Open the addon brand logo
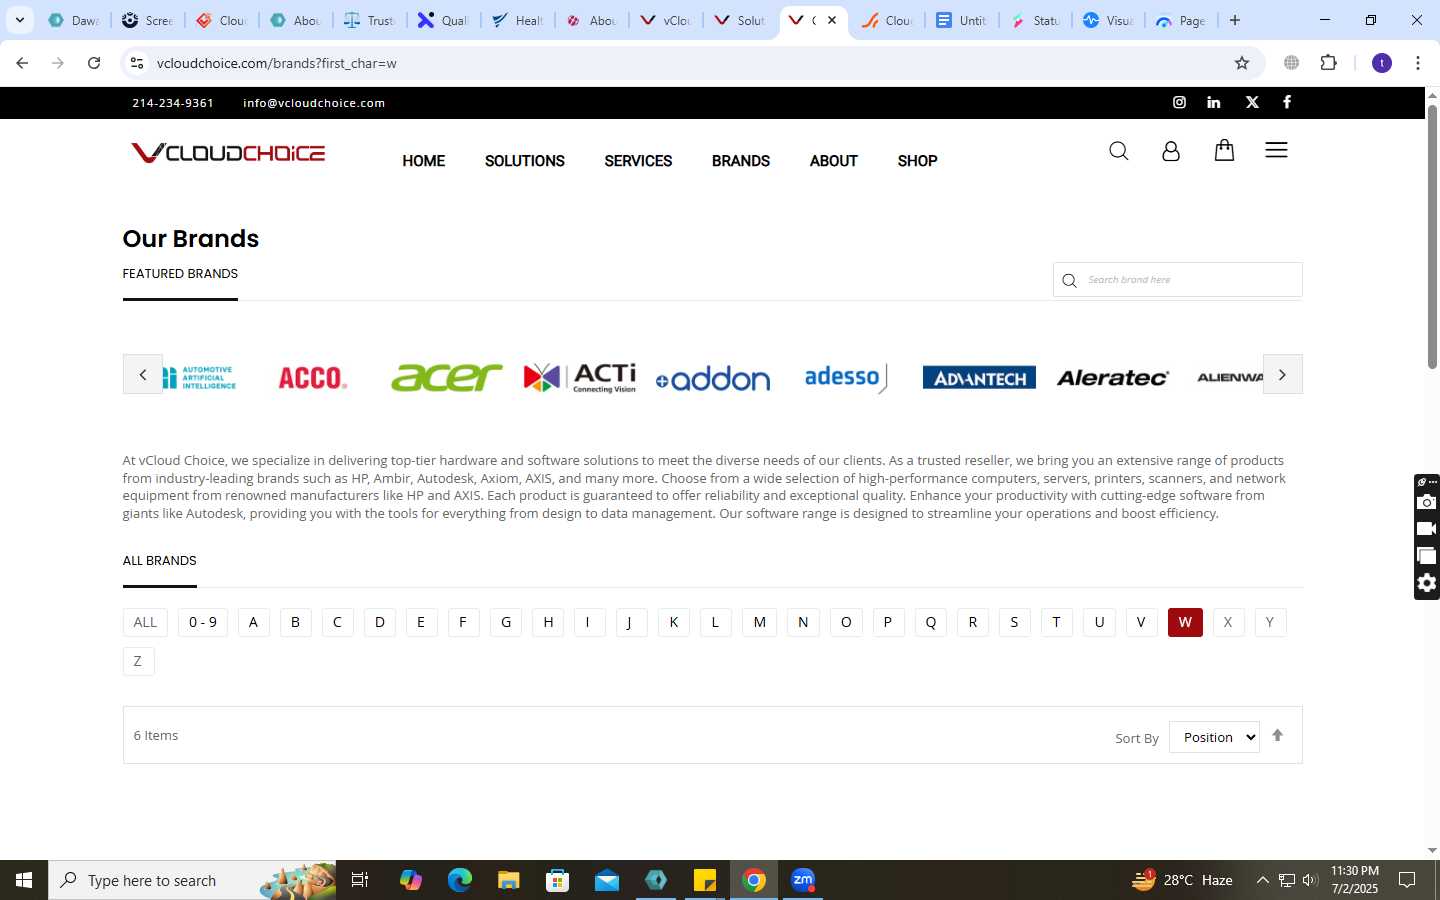 point(713,379)
